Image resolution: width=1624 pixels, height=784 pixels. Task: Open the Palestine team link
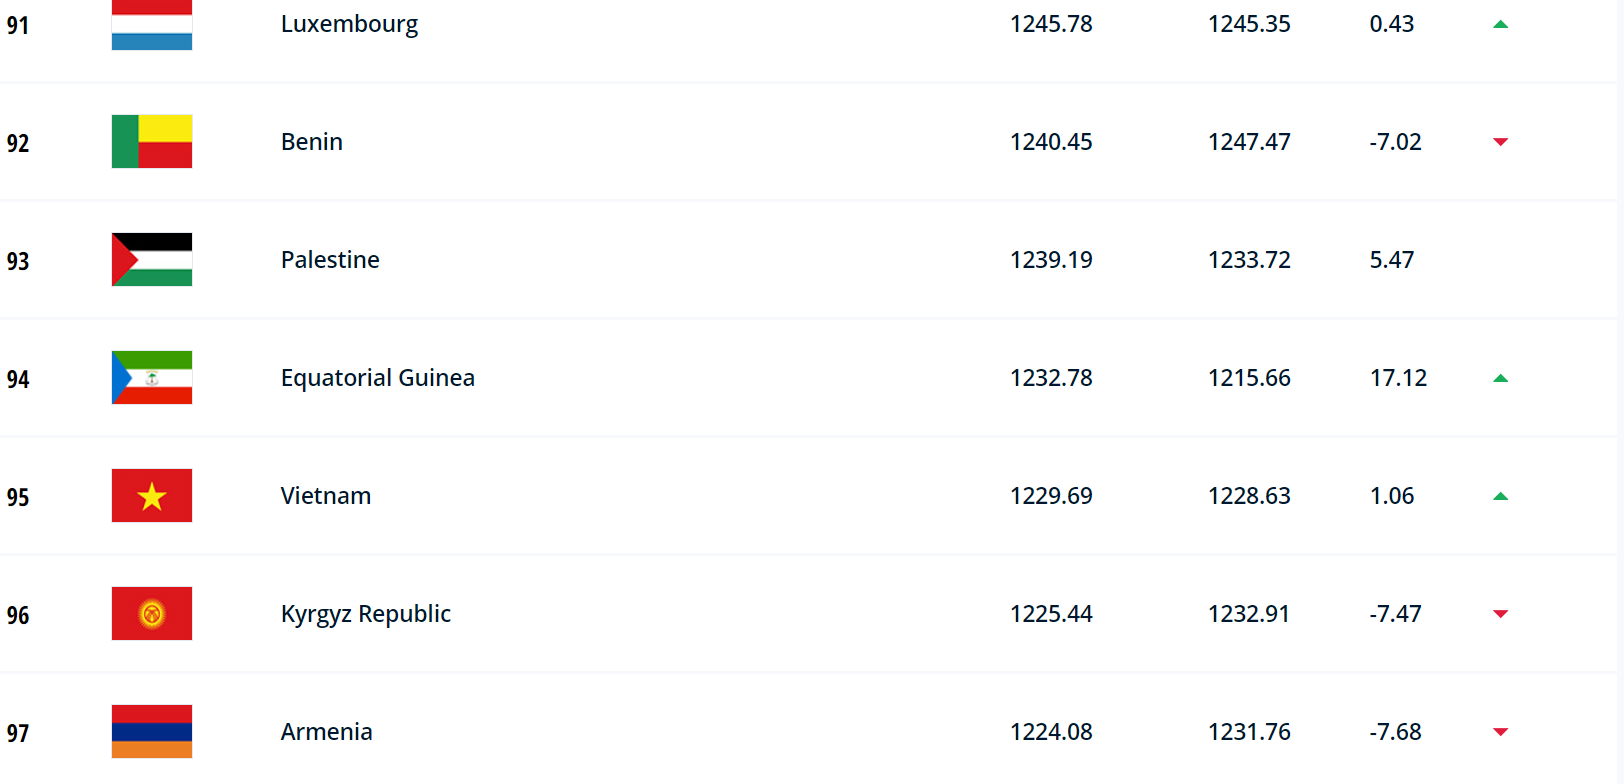tap(330, 260)
